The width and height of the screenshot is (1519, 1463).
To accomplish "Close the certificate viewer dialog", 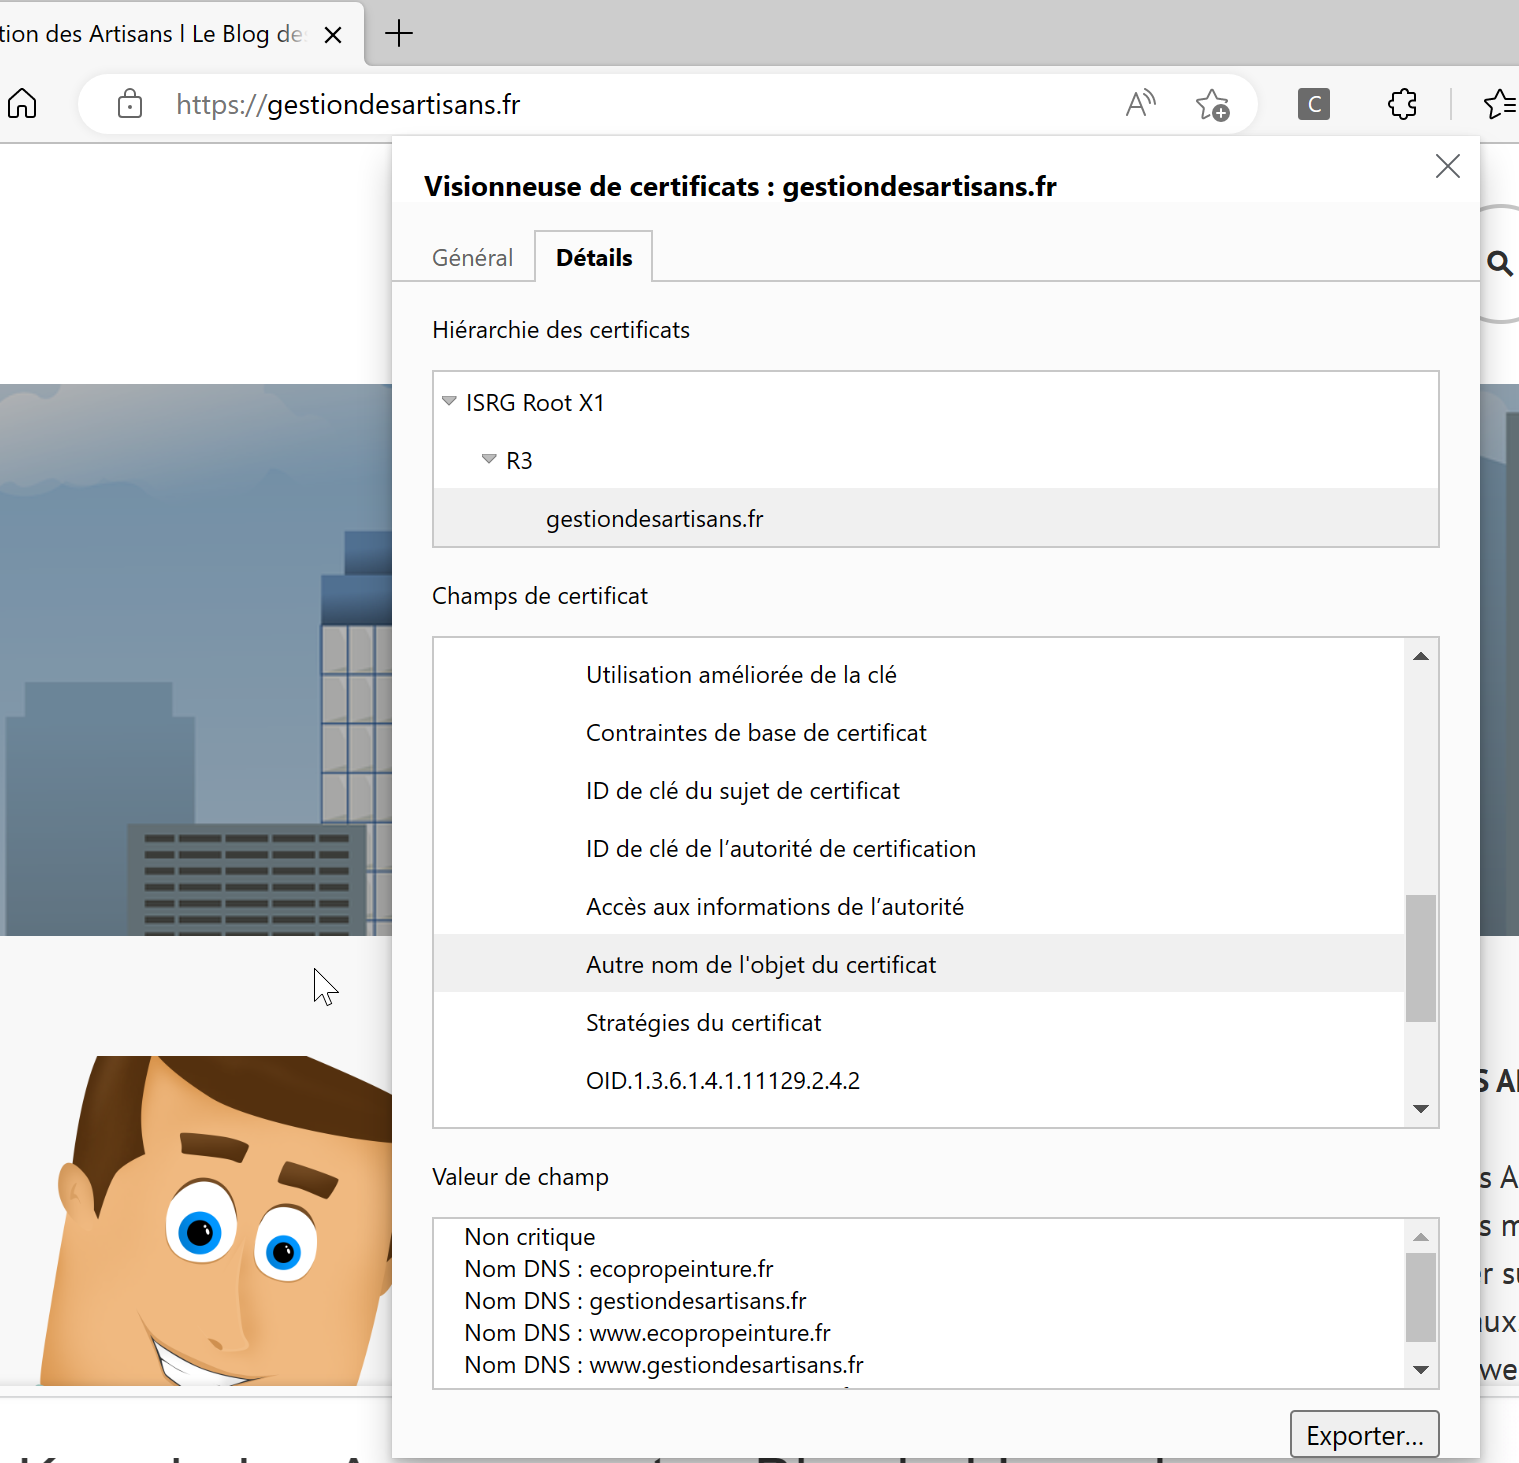I will coord(1447,166).
